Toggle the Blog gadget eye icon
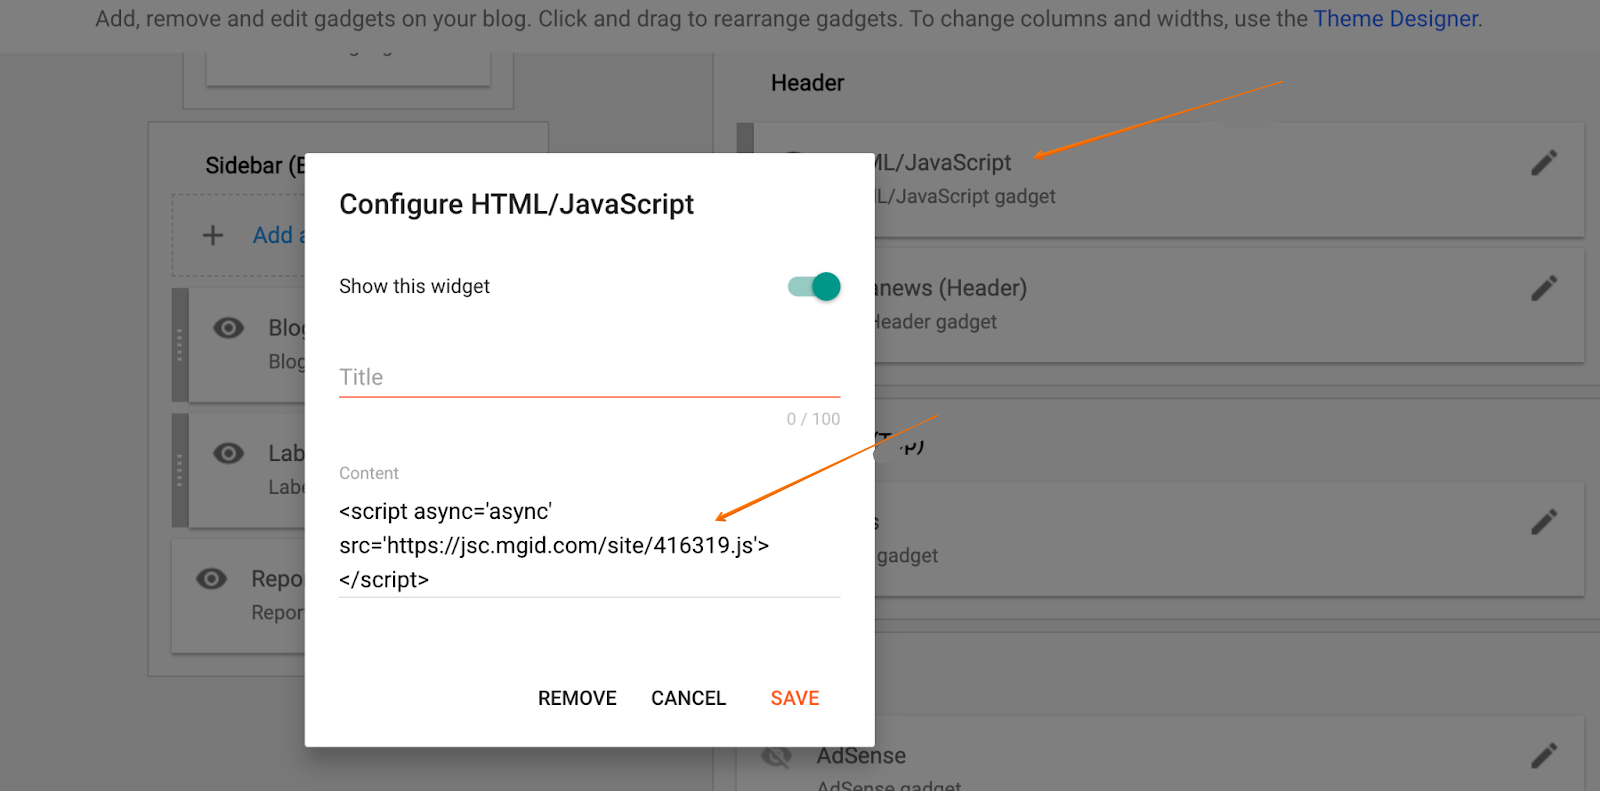Screen dimensions: 1600x791 (228, 328)
